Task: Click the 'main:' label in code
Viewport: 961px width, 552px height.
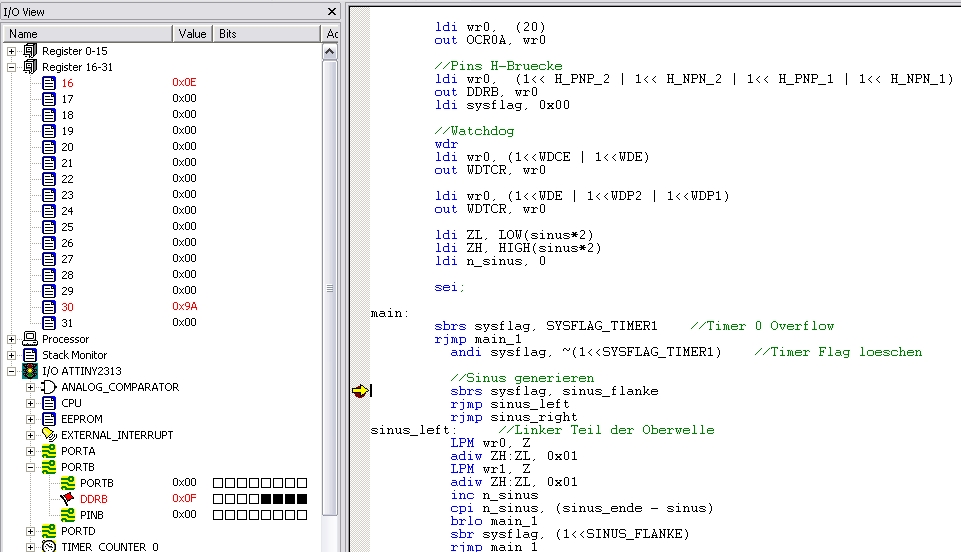Action: click(389, 313)
